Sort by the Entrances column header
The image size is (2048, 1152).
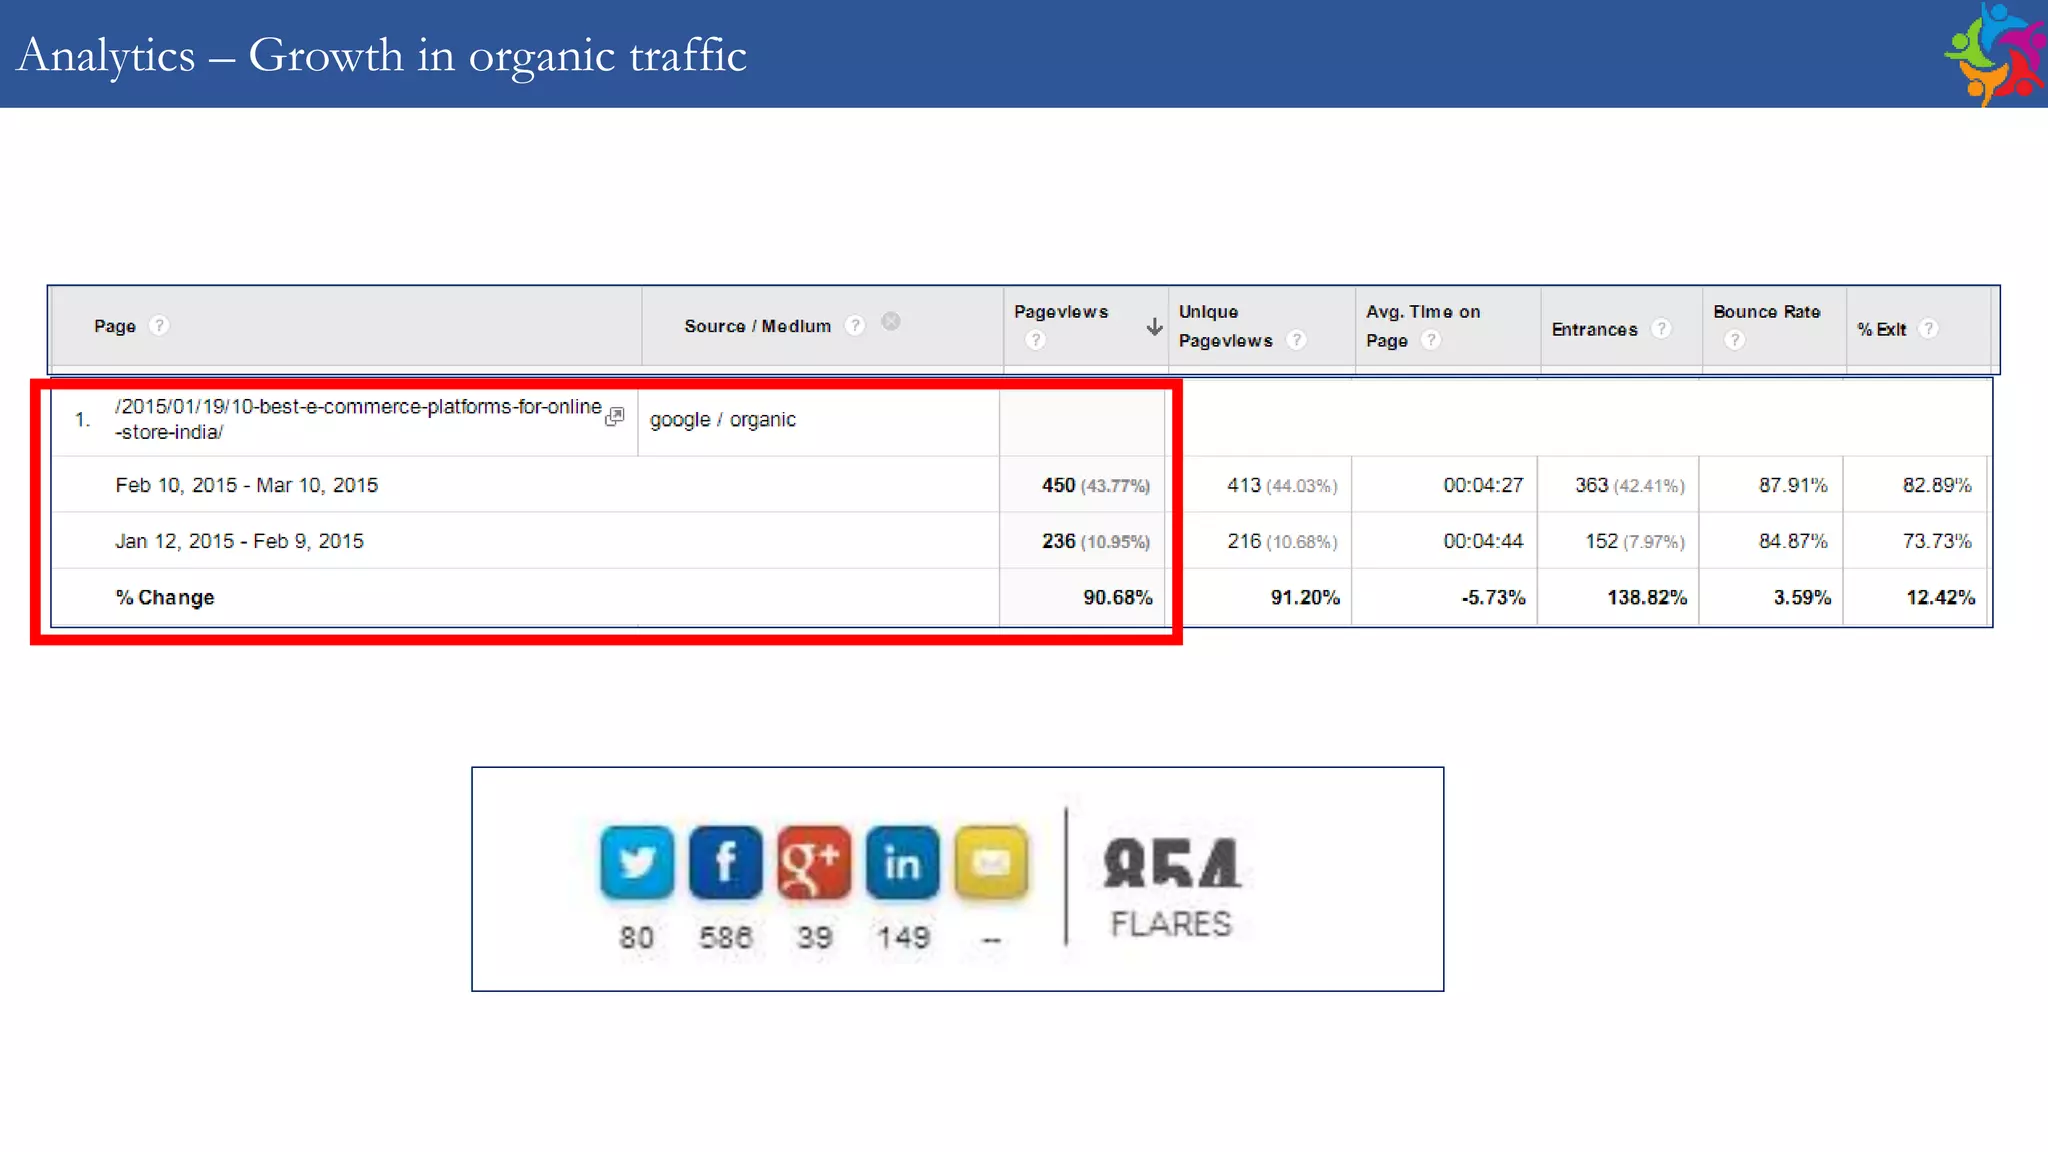1595,329
